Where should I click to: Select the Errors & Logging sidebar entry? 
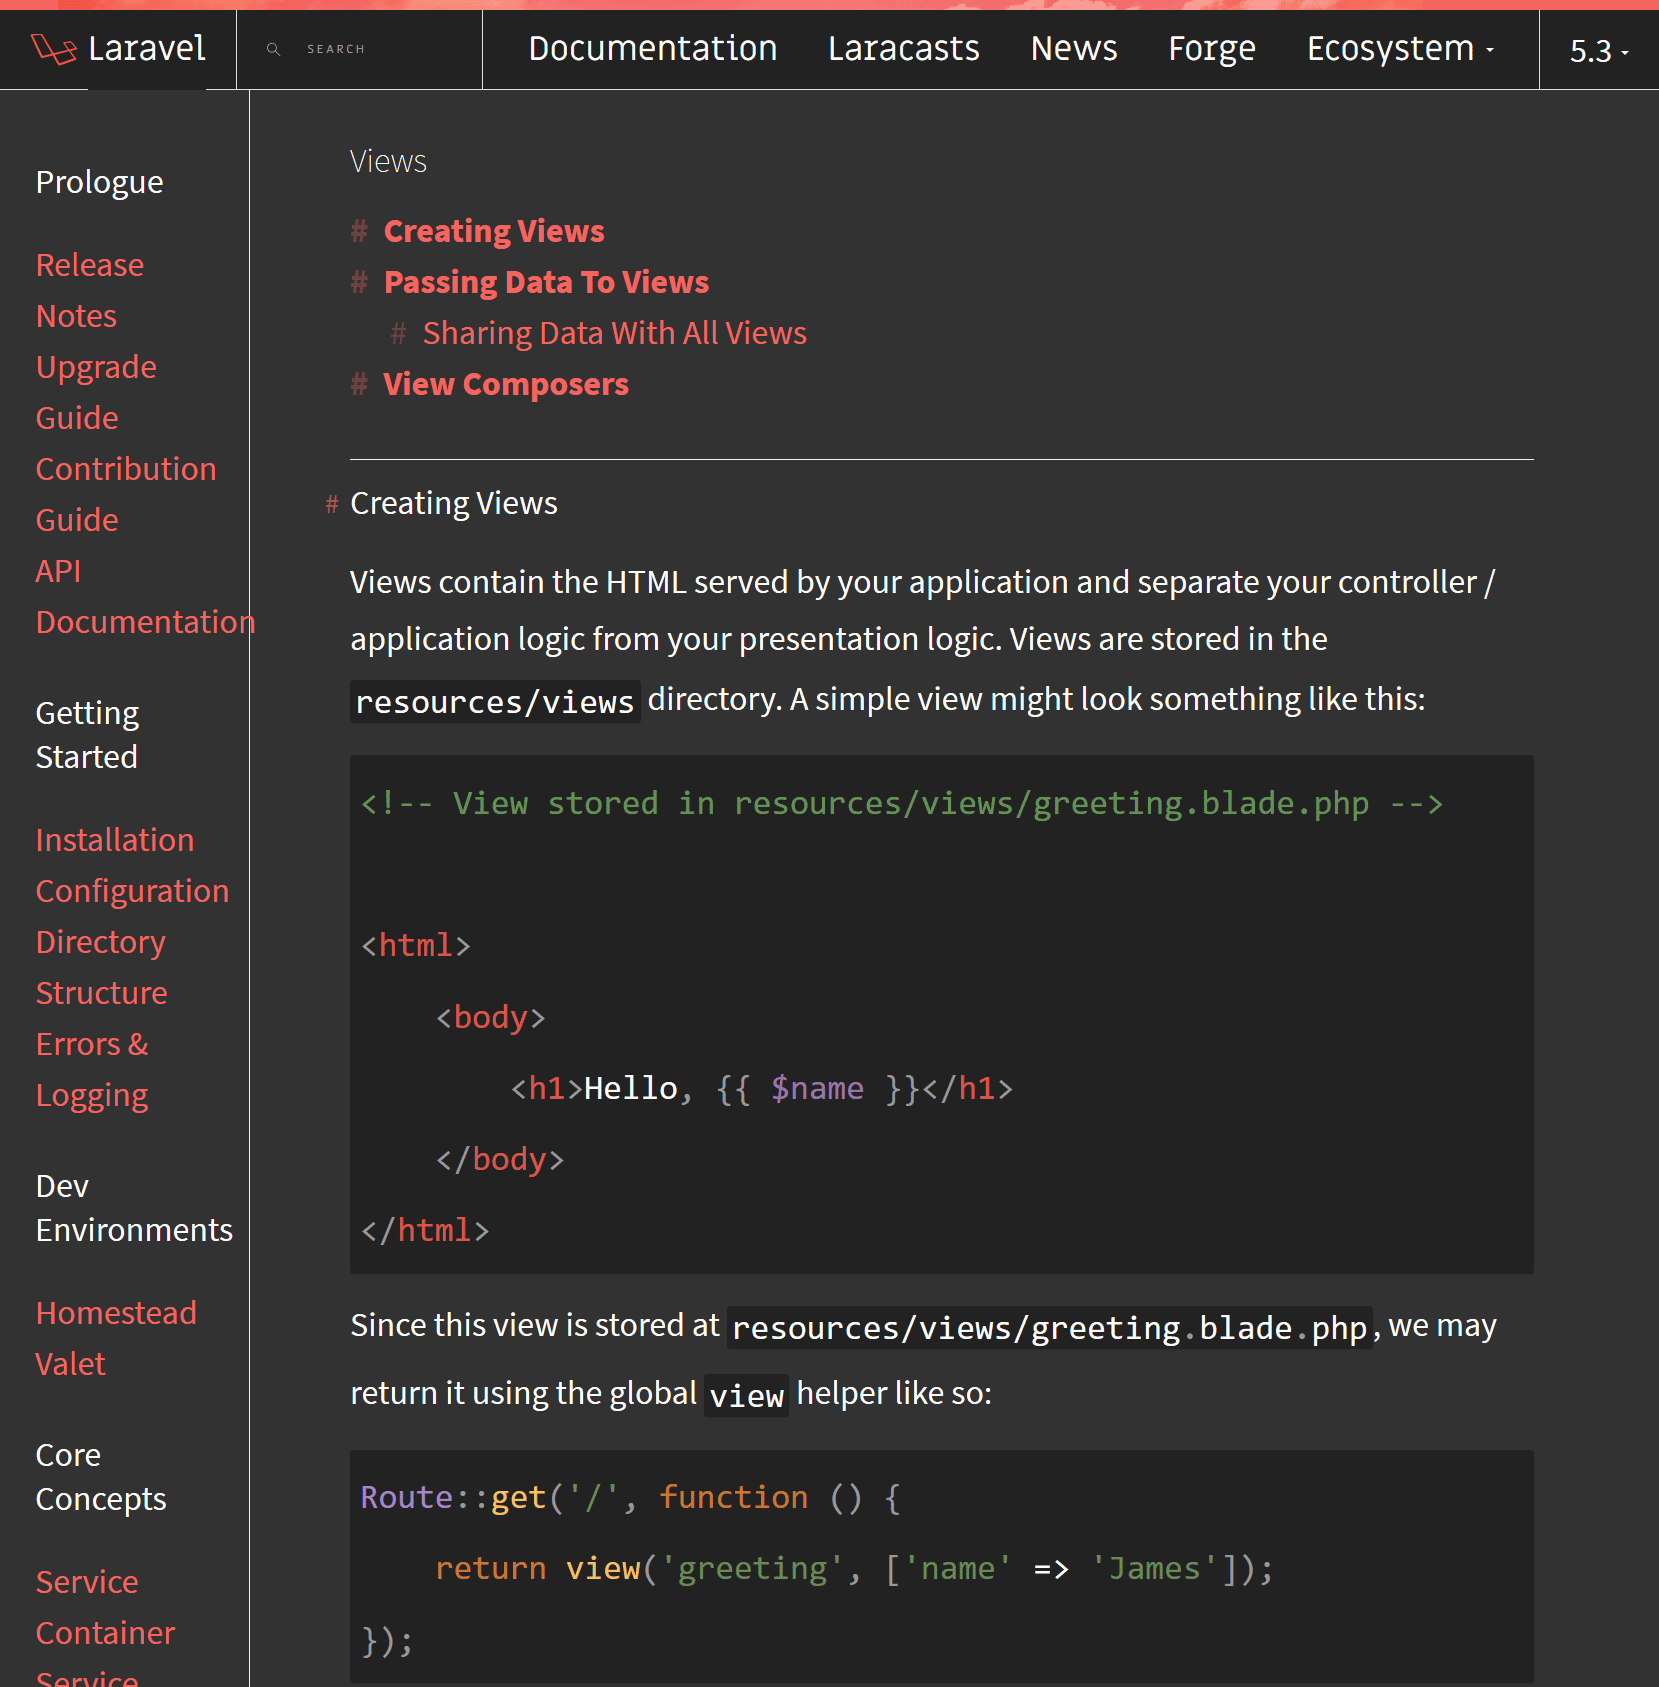coord(93,1069)
